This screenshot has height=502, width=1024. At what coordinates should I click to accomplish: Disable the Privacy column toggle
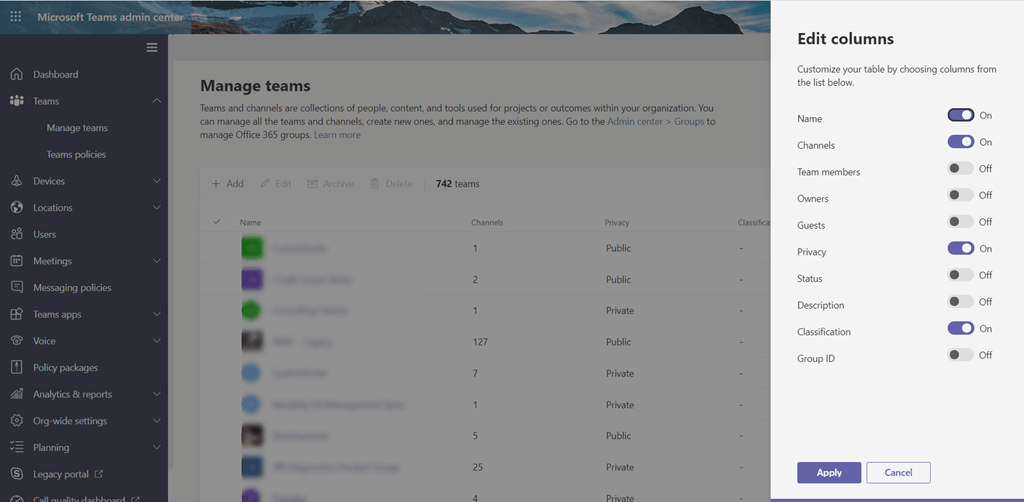point(960,249)
